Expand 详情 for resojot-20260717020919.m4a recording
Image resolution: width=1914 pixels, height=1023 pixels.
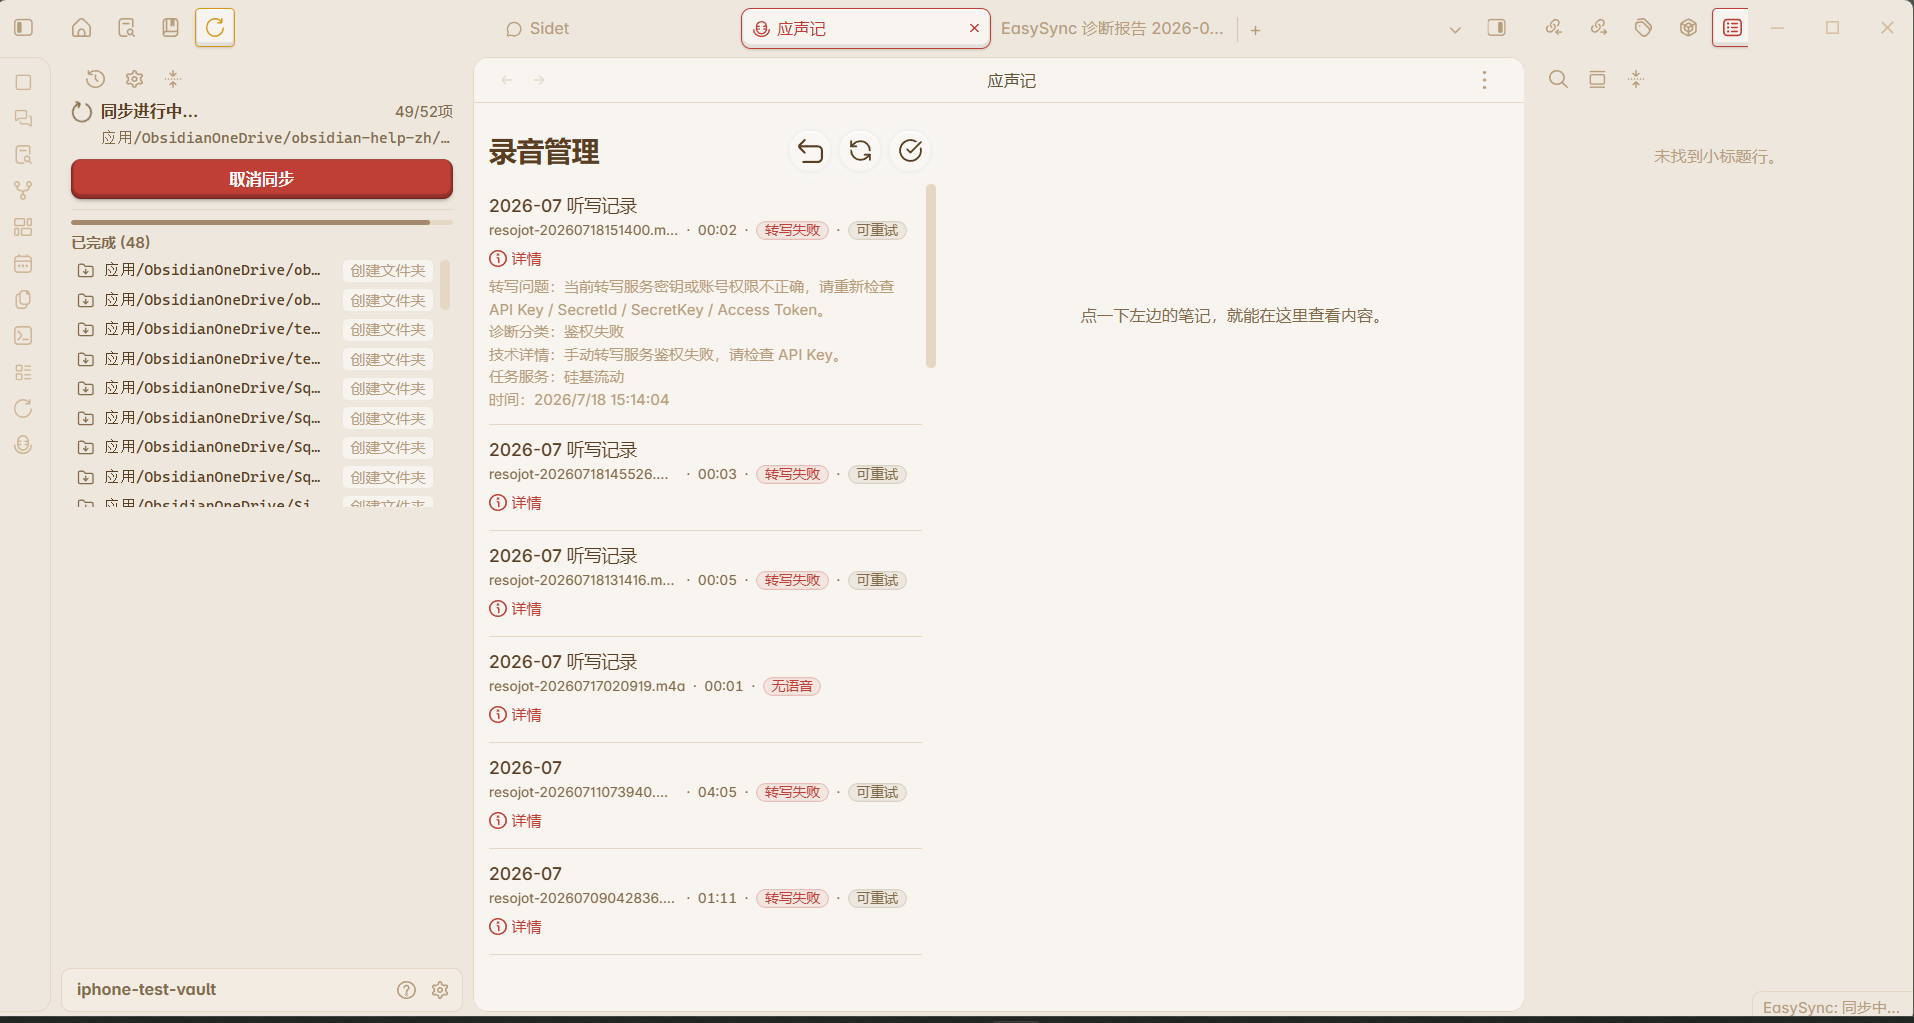(x=515, y=715)
